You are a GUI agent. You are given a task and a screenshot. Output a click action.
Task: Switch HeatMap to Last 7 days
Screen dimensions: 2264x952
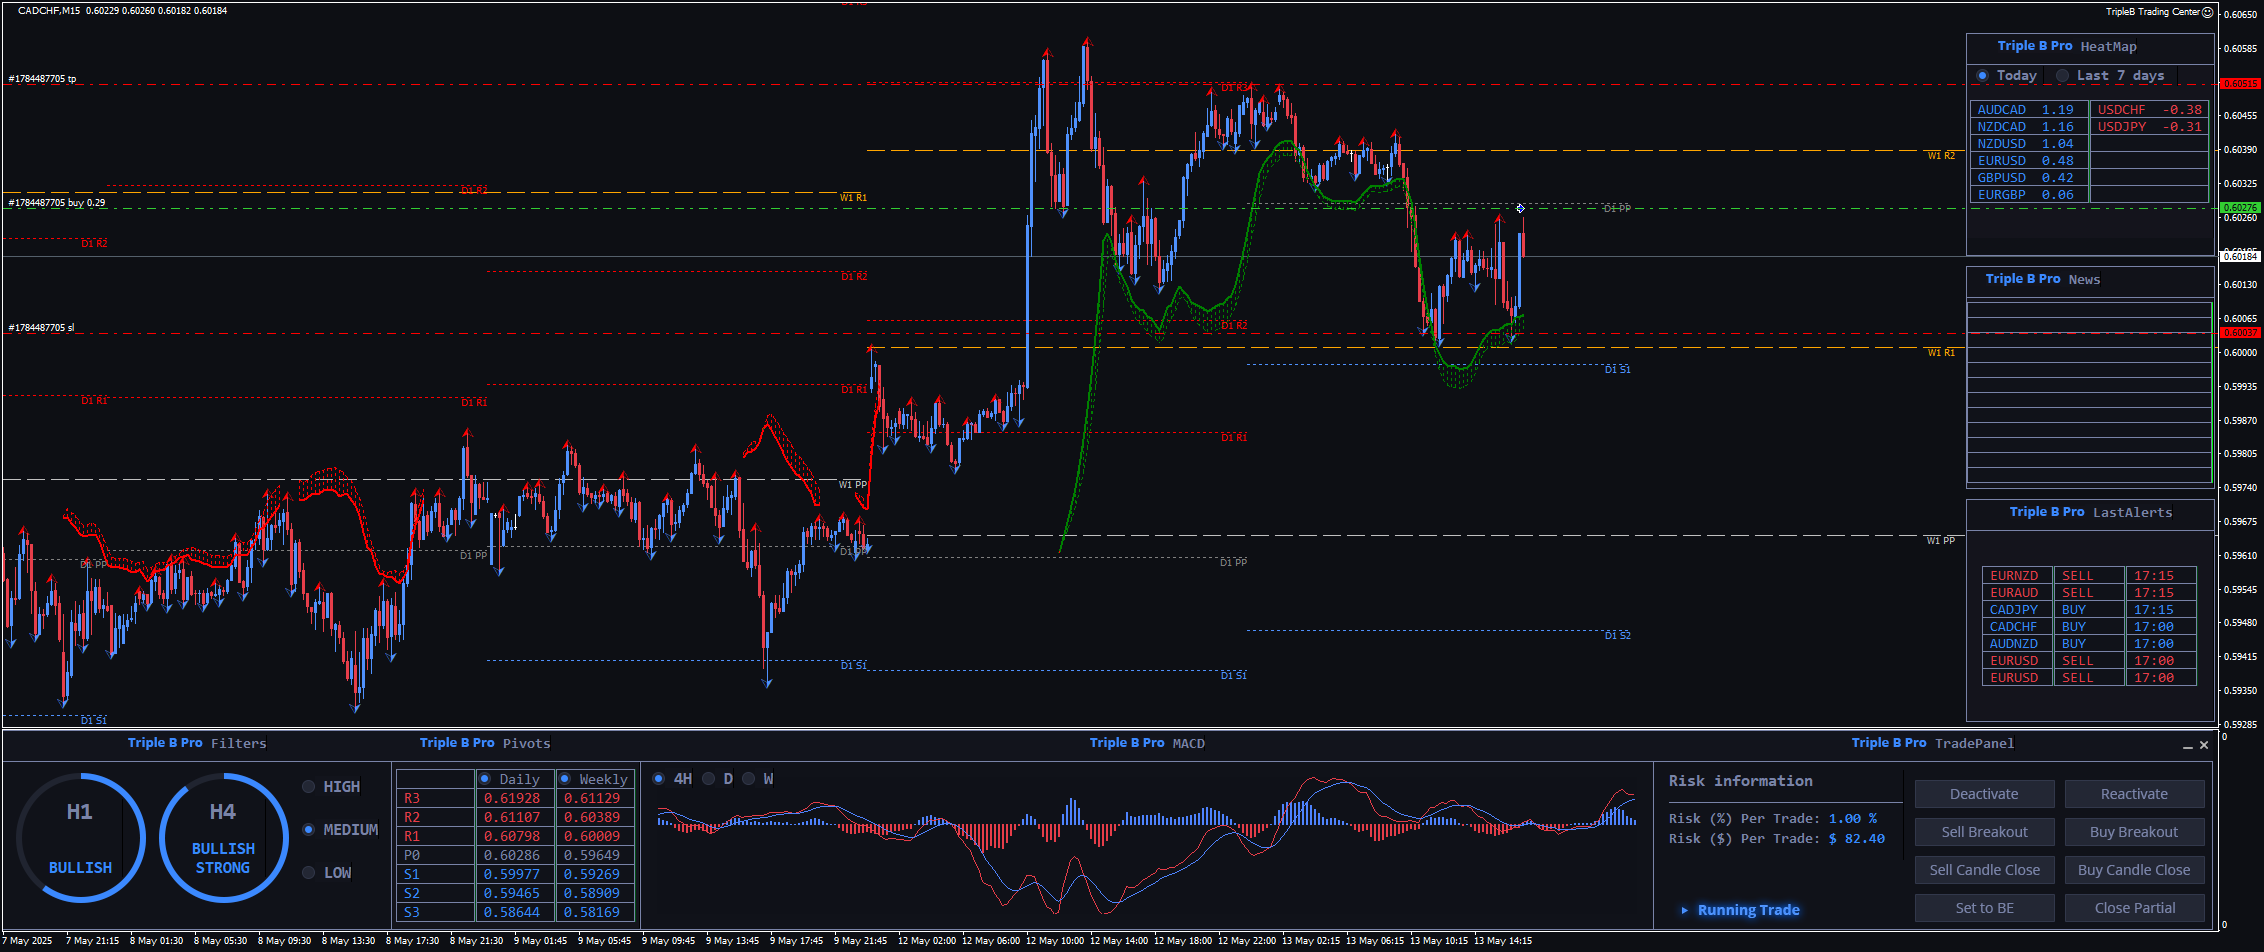tap(2062, 76)
